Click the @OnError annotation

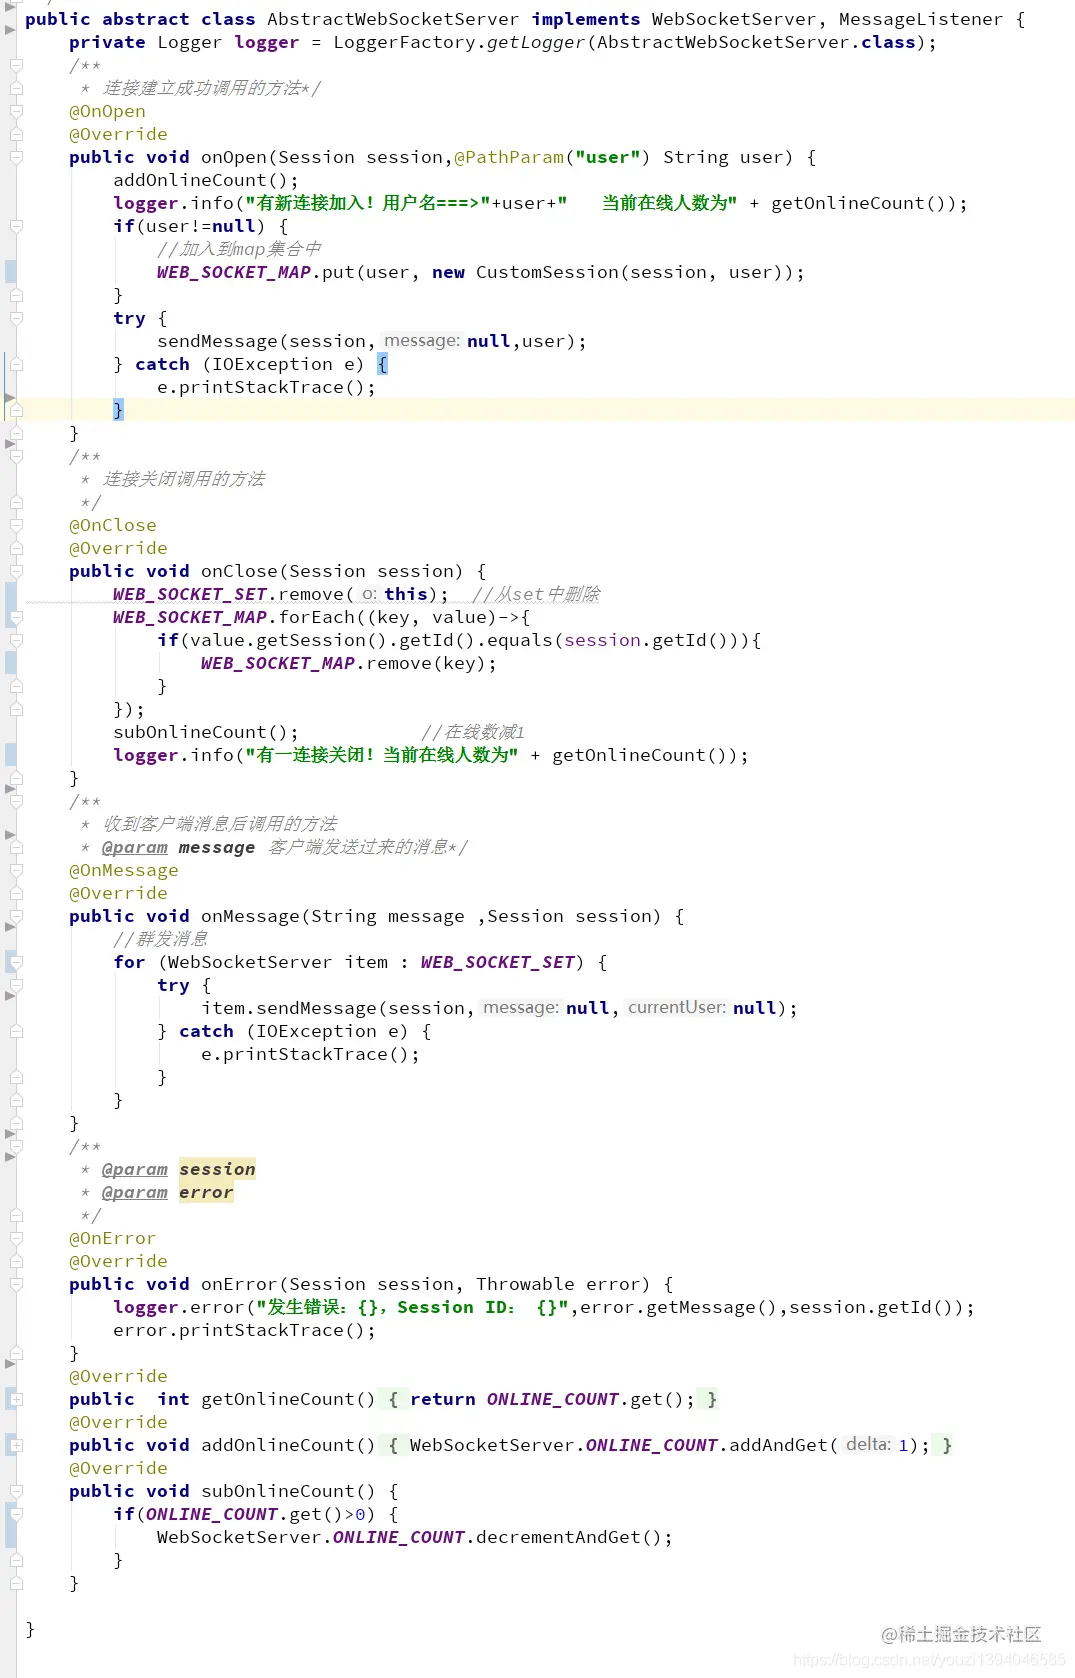(112, 1238)
